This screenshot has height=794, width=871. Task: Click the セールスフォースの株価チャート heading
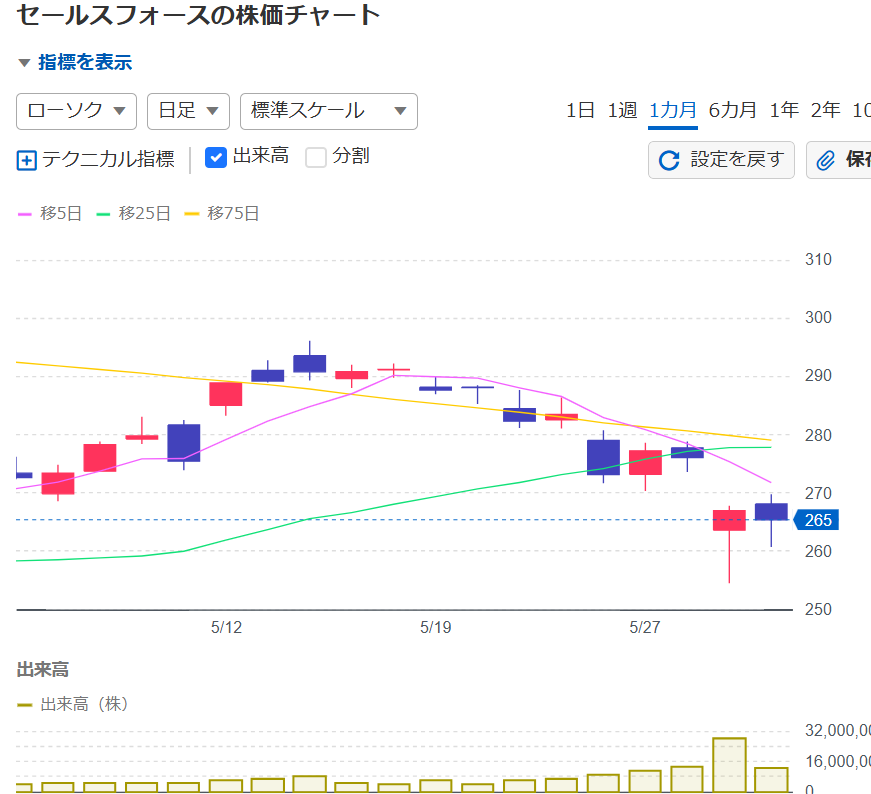pos(198,15)
